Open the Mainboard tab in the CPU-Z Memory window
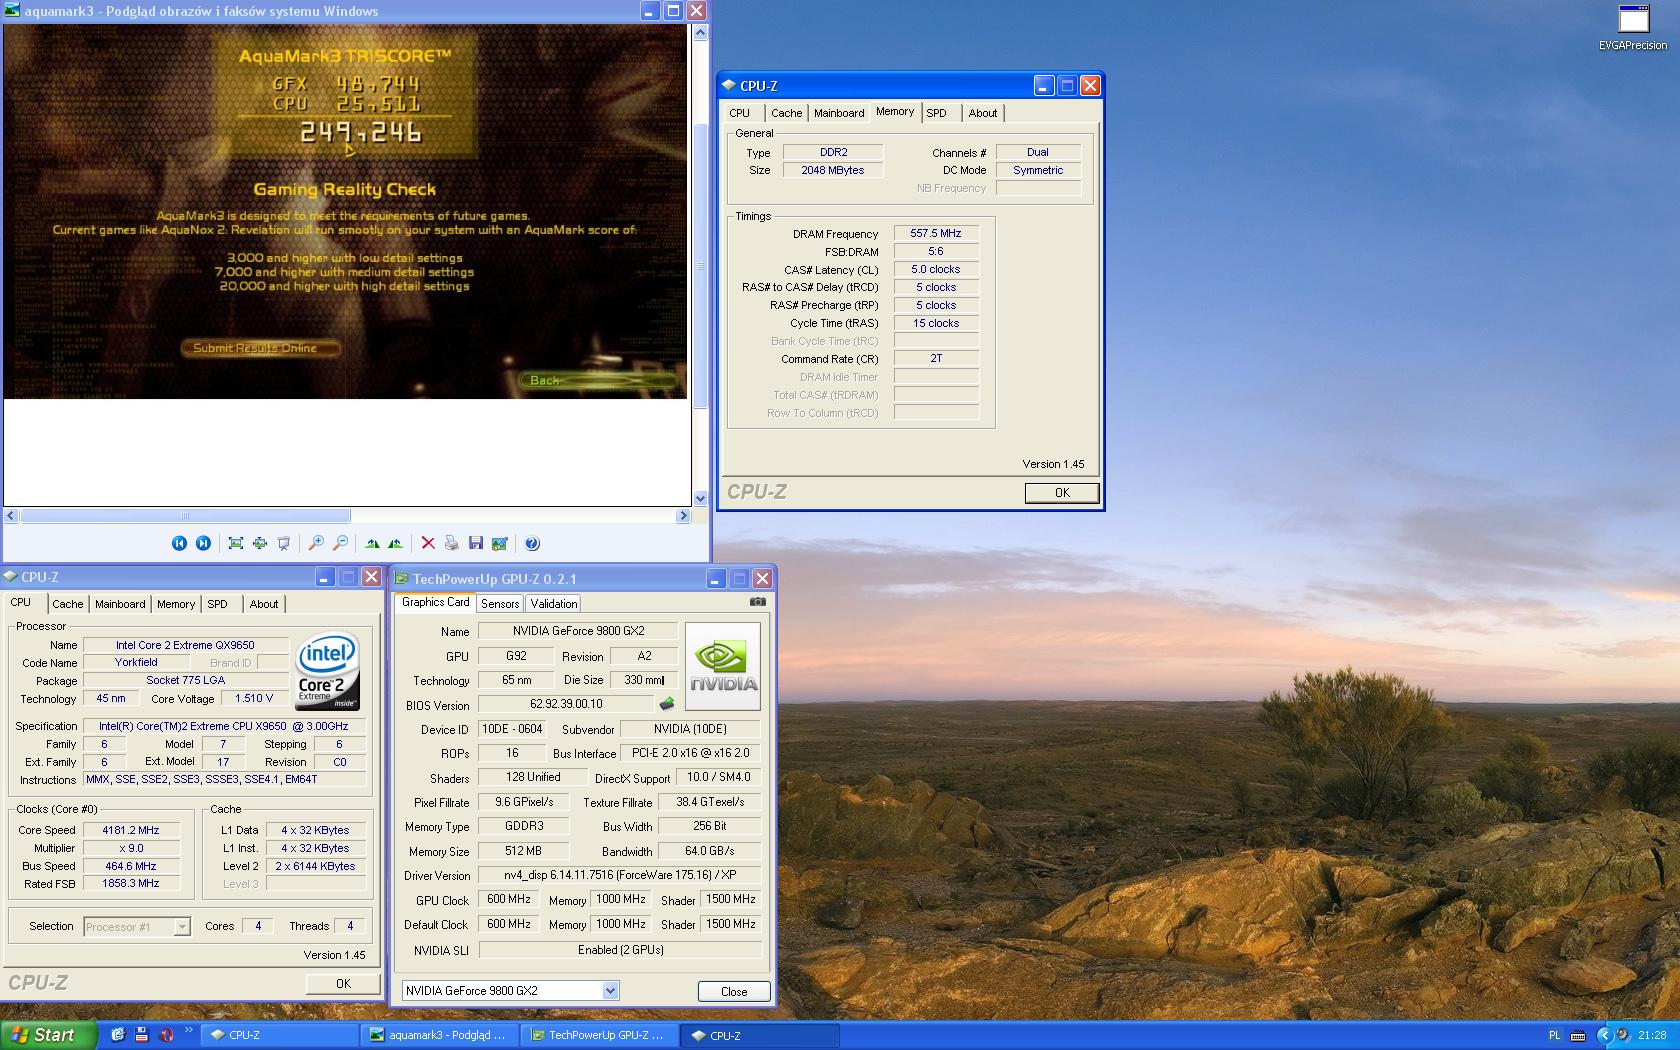The width and height of the screenshot is (1680, 1050). tap(839, 113)
